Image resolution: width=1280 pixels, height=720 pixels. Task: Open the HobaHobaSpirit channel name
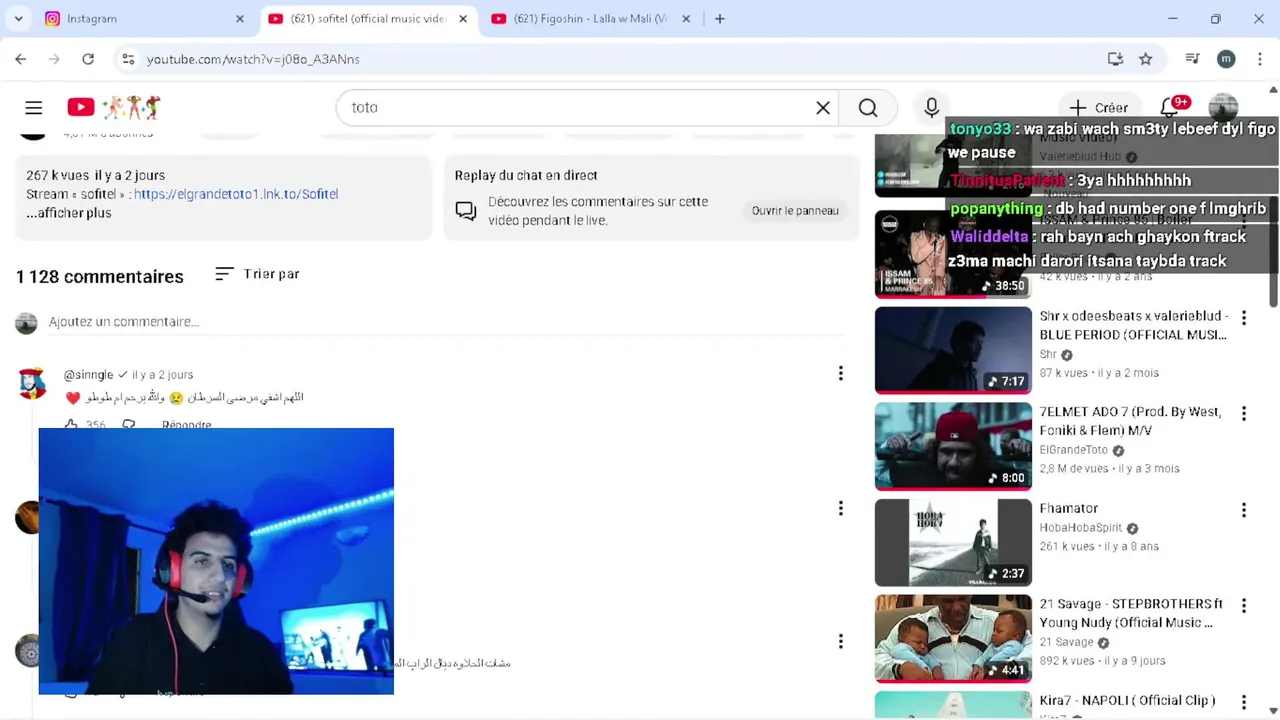click(1080, 528)
